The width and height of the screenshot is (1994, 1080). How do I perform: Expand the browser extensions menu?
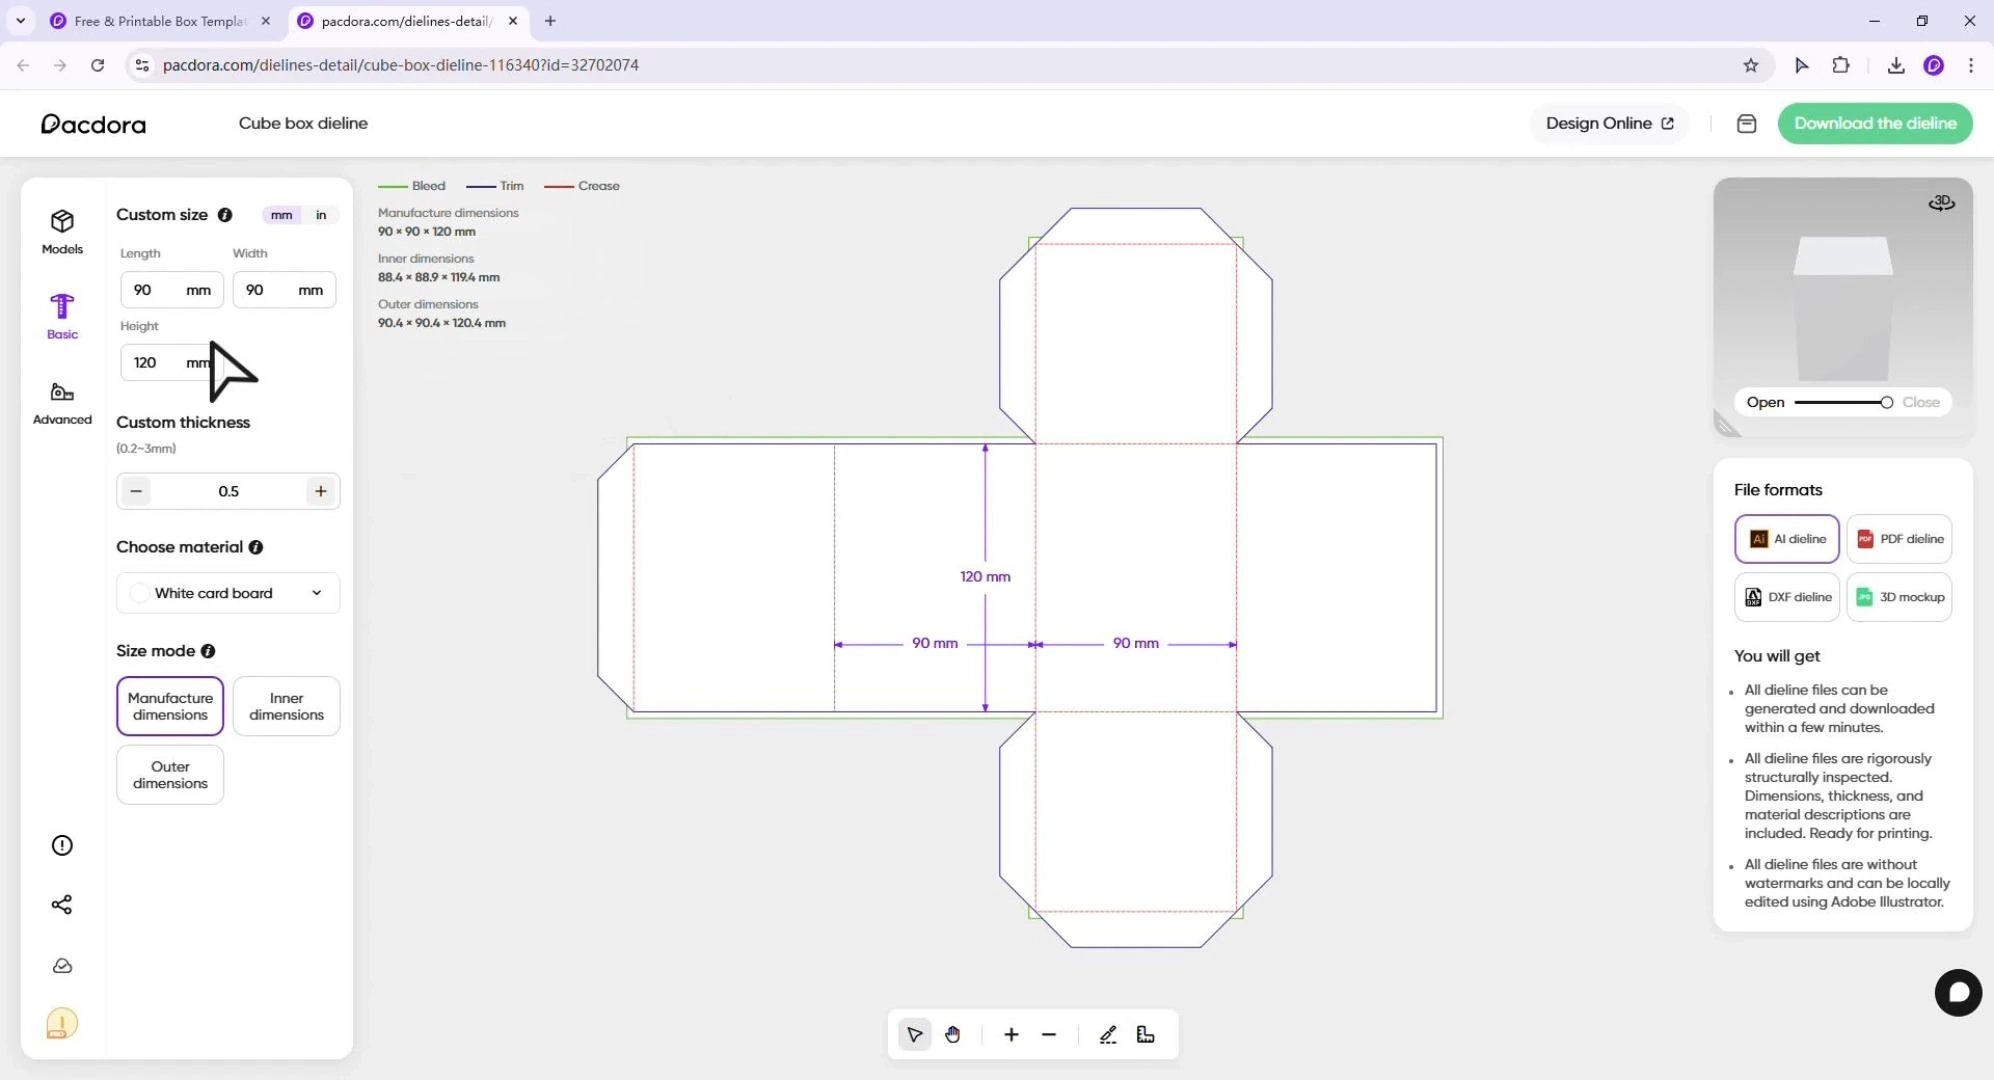tap(1840, 64)
